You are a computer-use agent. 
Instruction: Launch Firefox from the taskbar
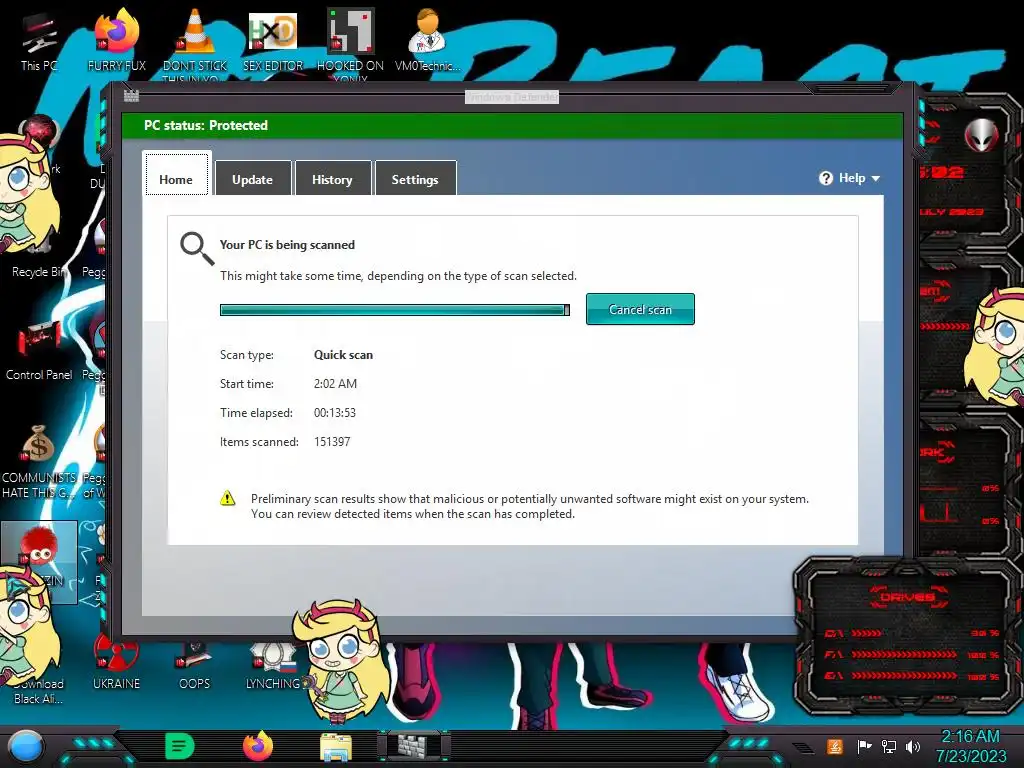click(258, 745)
